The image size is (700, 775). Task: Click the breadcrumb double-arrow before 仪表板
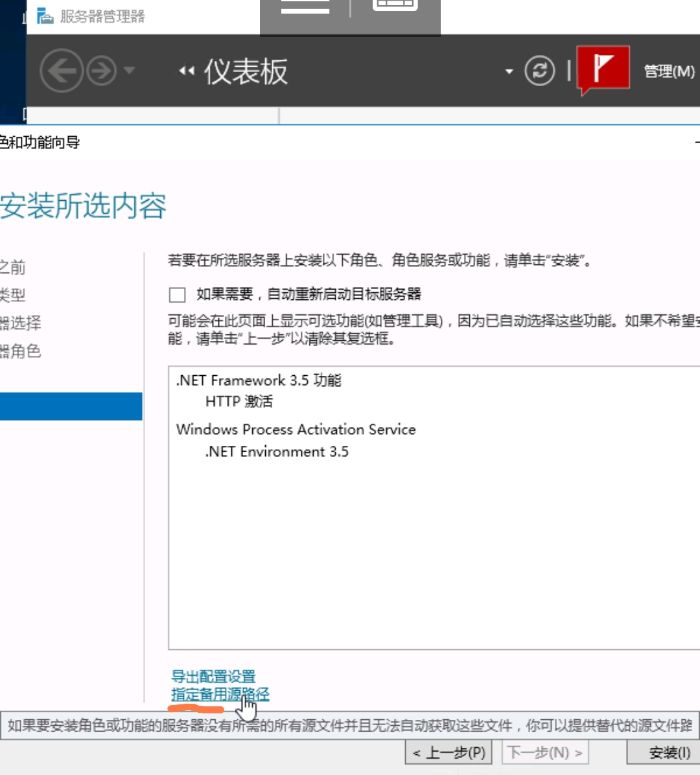[186, 71]
